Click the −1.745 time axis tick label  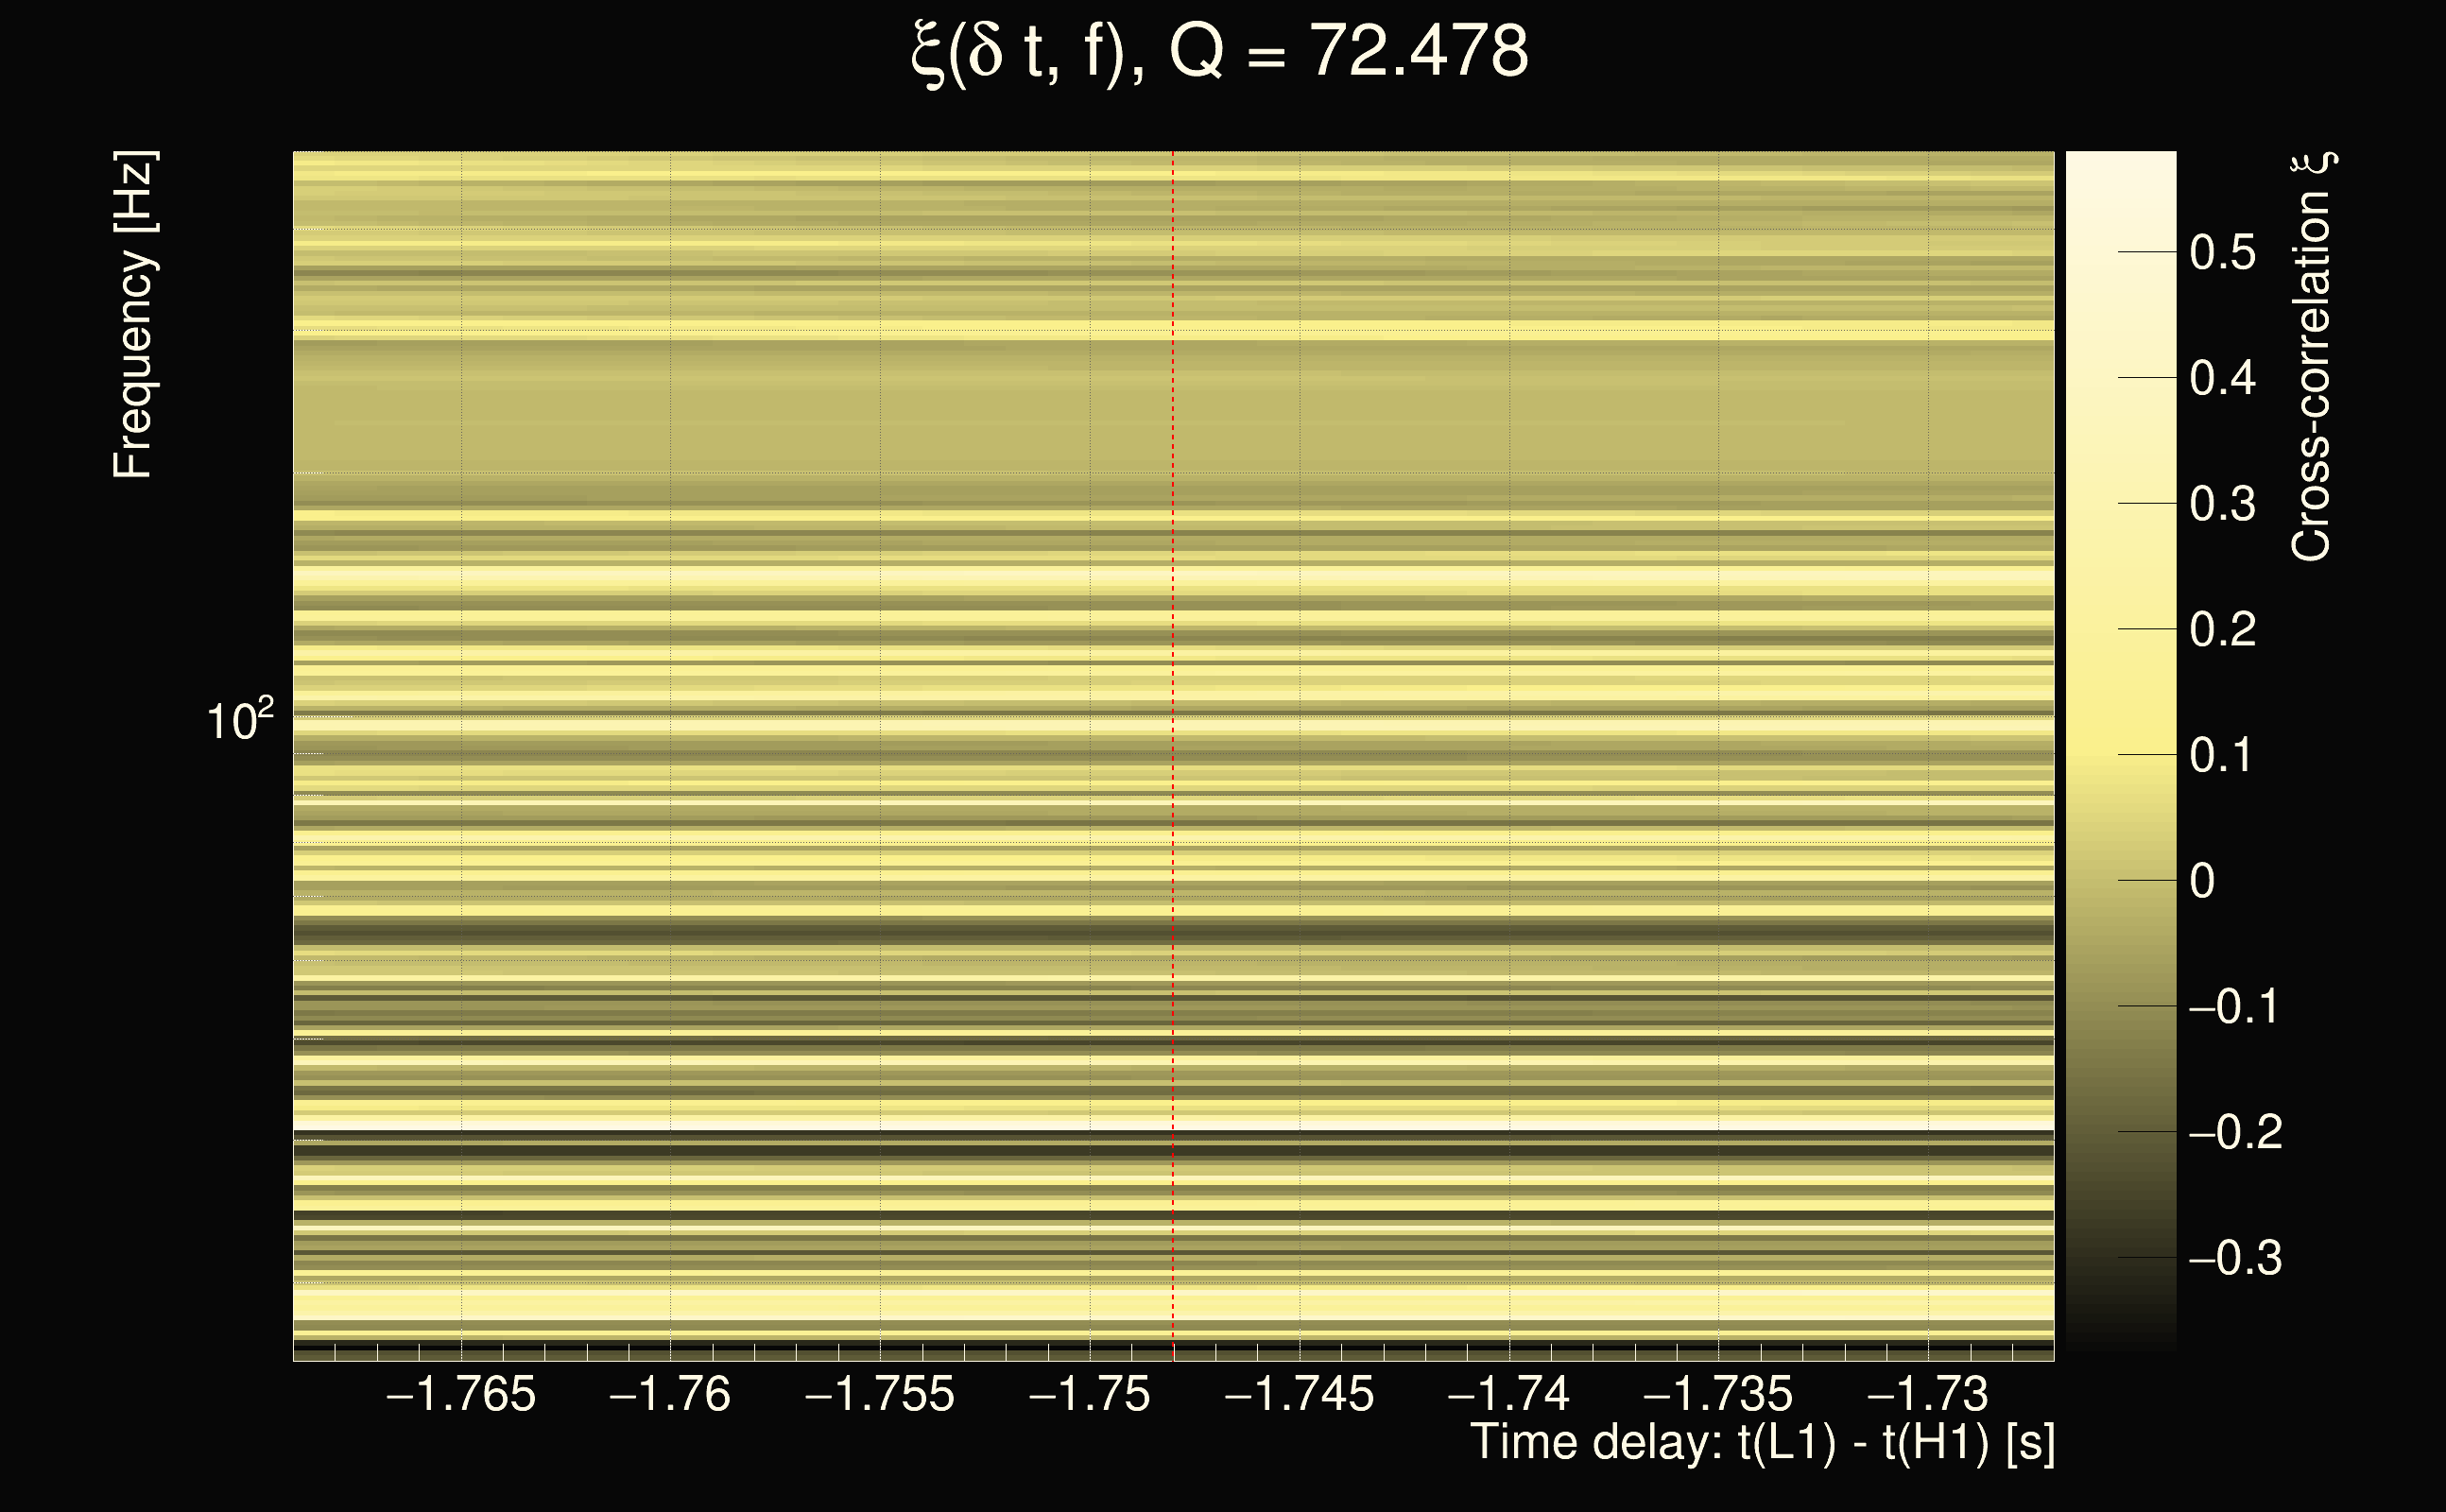point(1299,1394)
